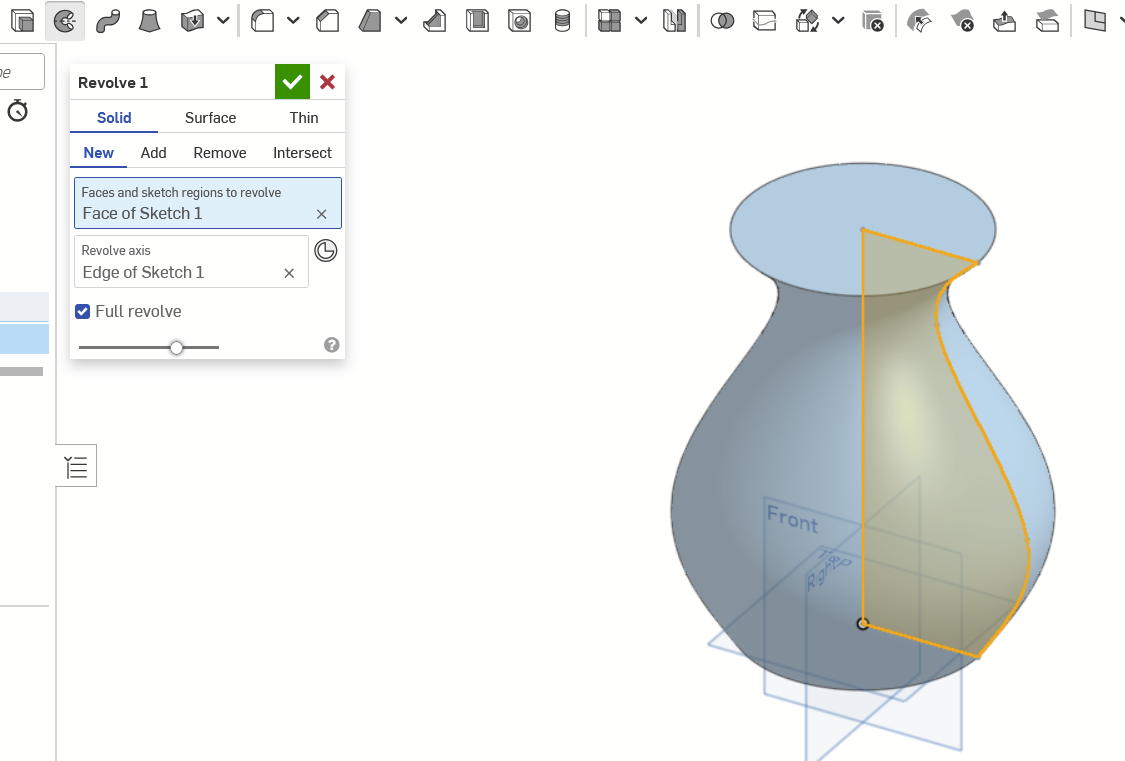Viewport: 1125px width, 761px height.
Task: Select the Delete face tool
Action: (x=962, y=21)
